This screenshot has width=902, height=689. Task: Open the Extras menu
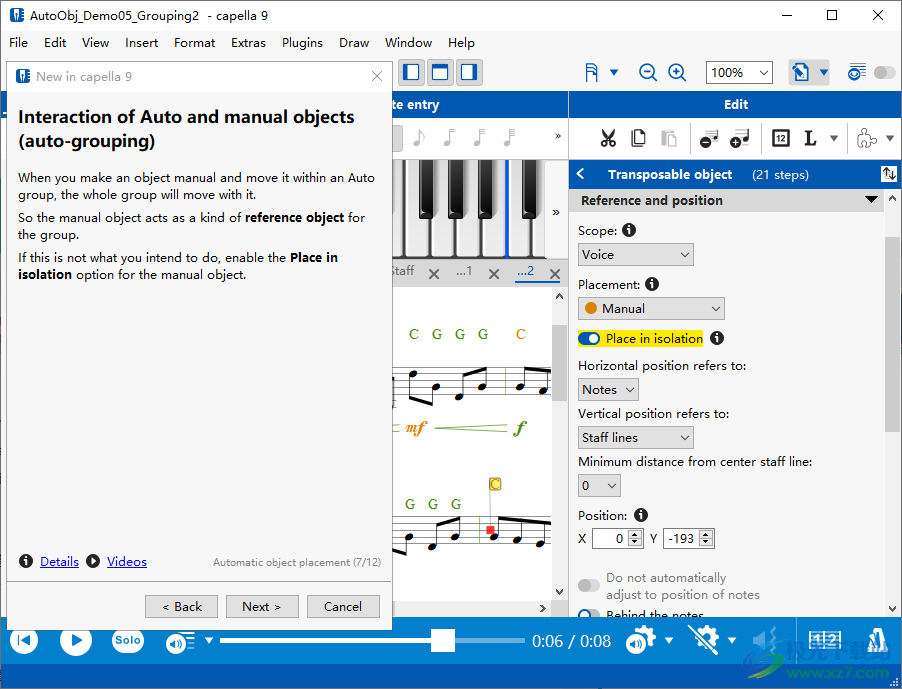point(248,43)
